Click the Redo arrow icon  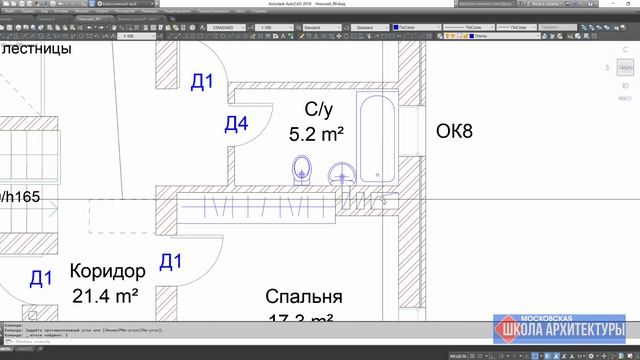101,27
